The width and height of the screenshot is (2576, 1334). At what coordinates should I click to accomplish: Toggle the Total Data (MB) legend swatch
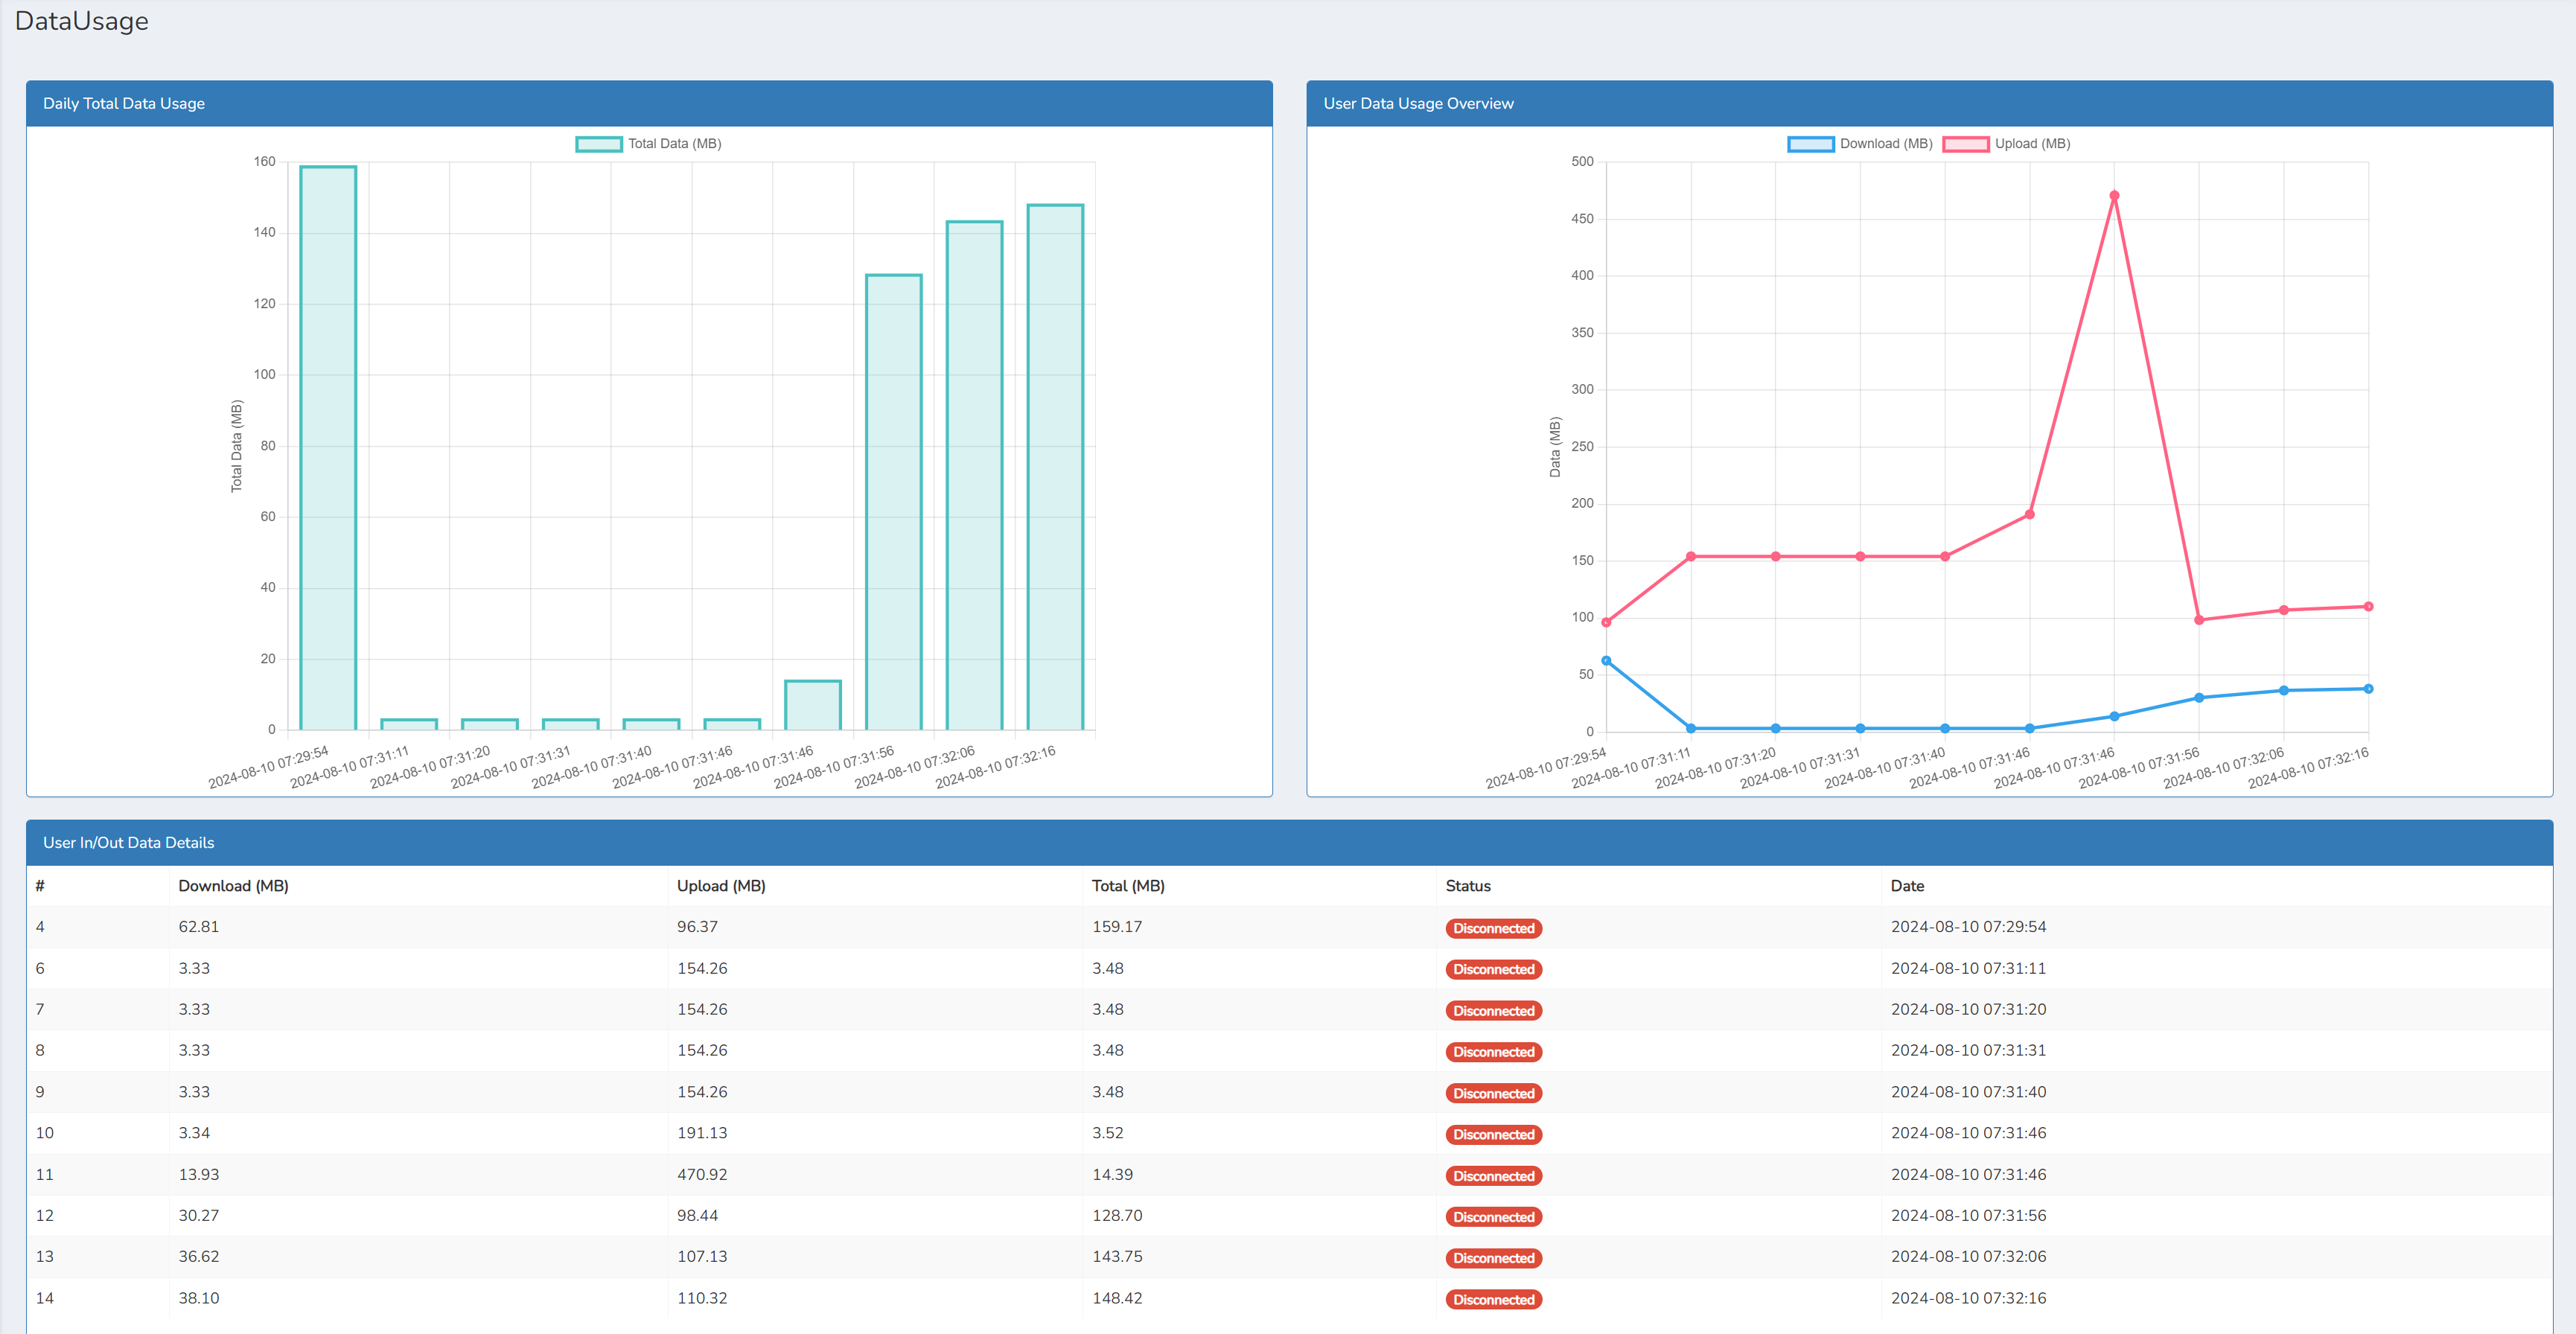599,144
